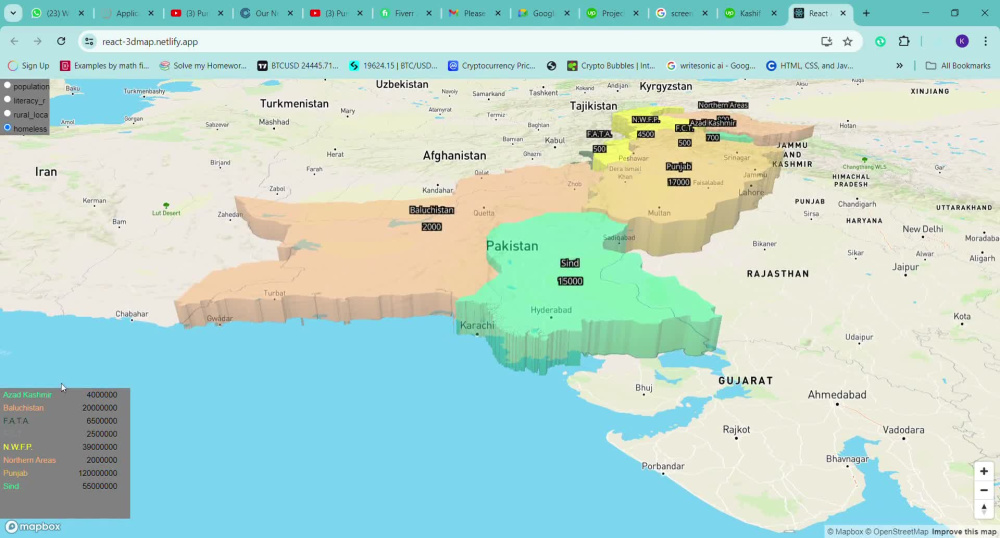
Task: Open the globe icon bookmark
Action: (552, 66)
